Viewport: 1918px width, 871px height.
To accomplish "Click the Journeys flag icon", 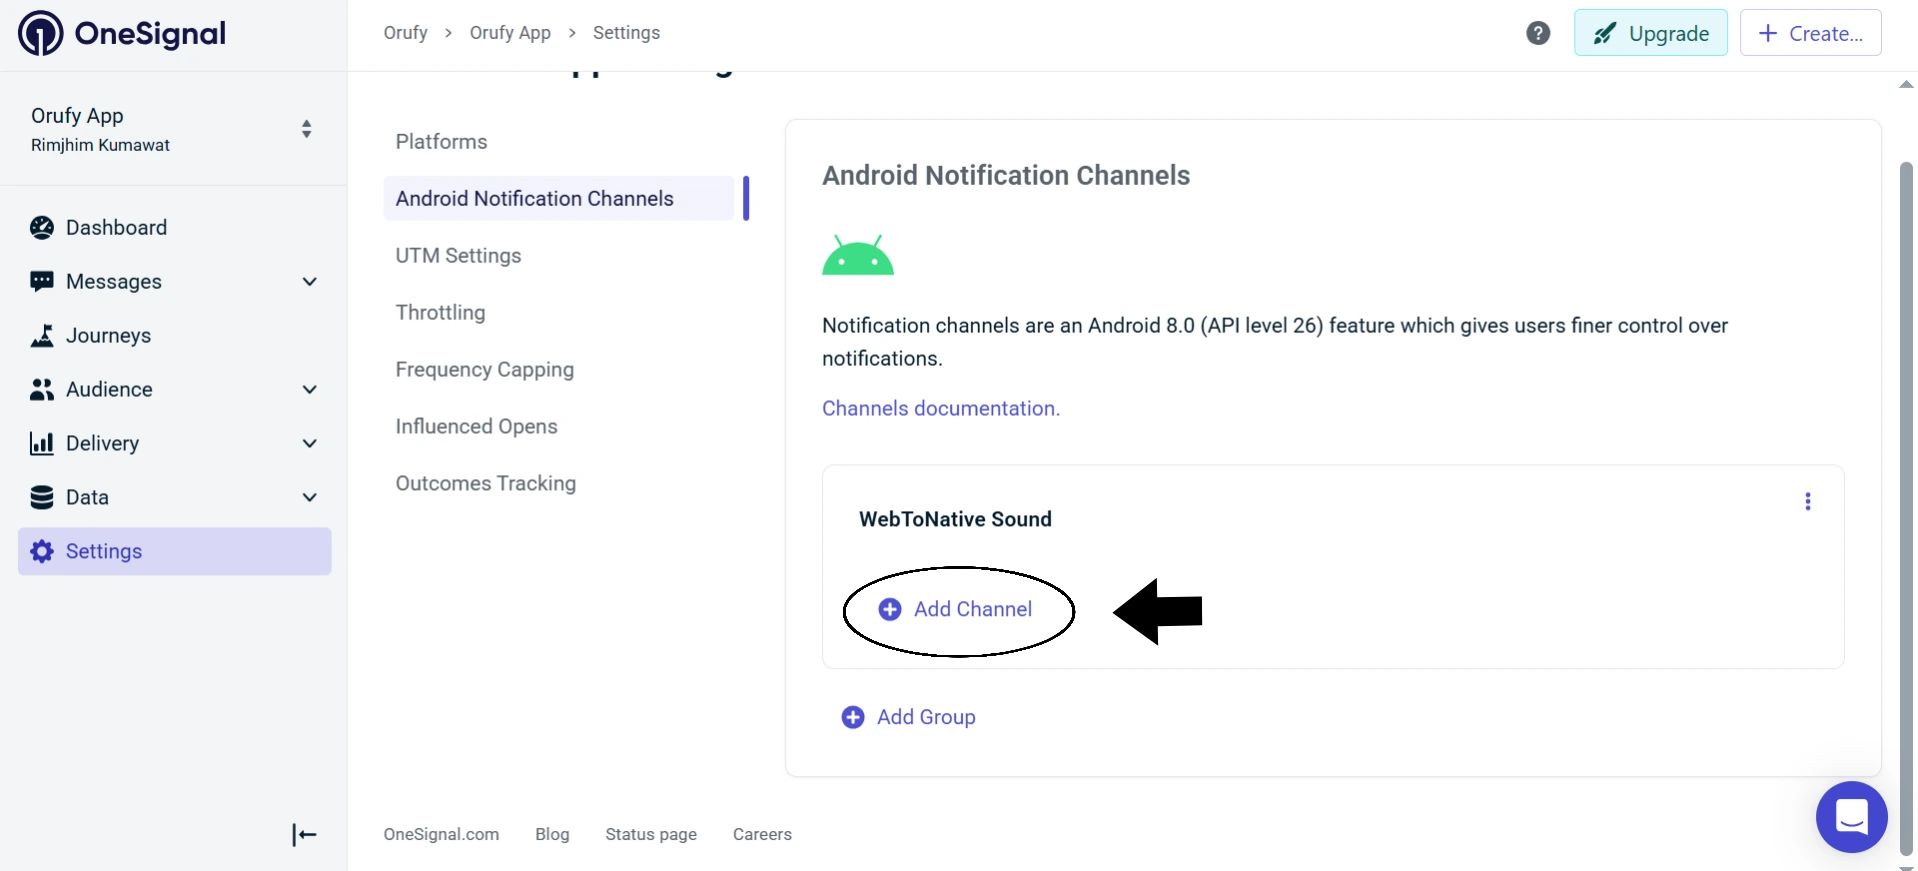I will click(42, 336).
